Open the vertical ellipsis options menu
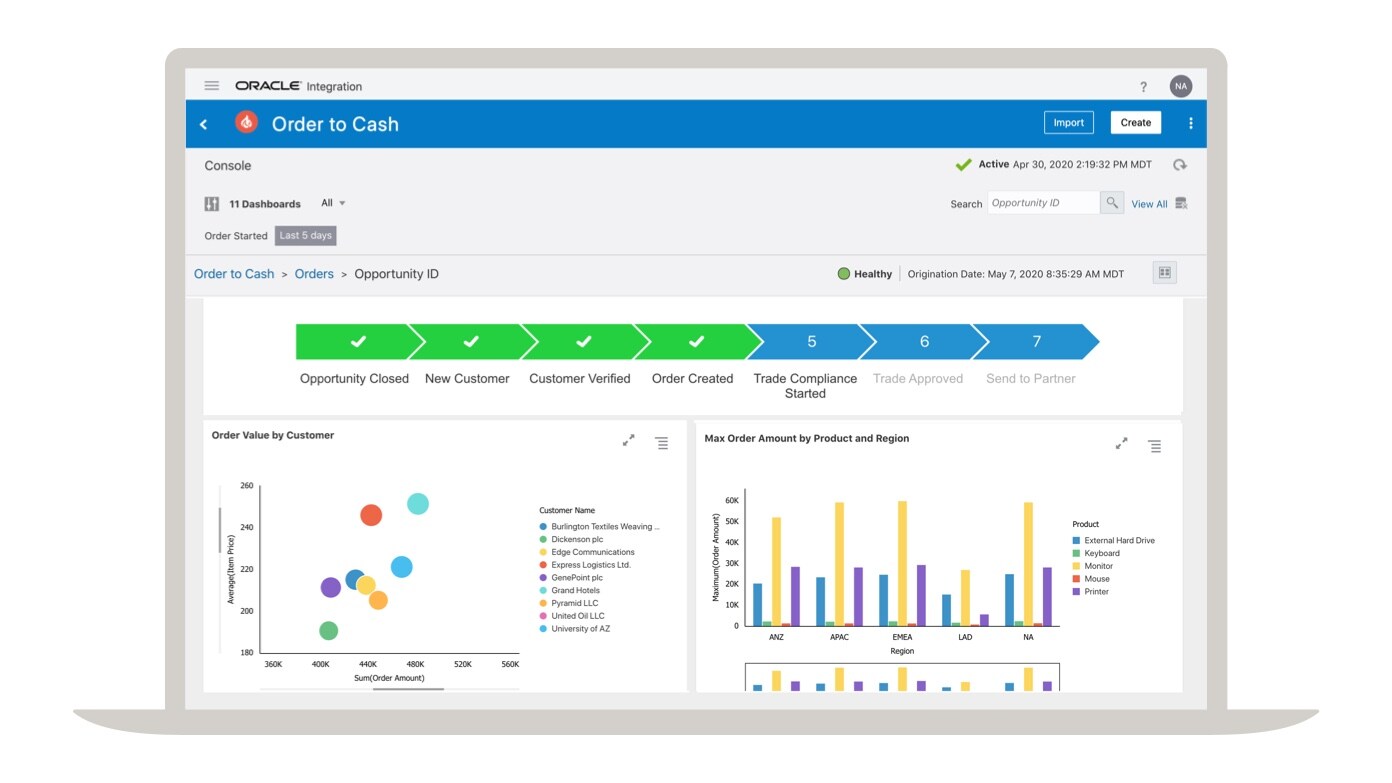 pos(1190,122)
